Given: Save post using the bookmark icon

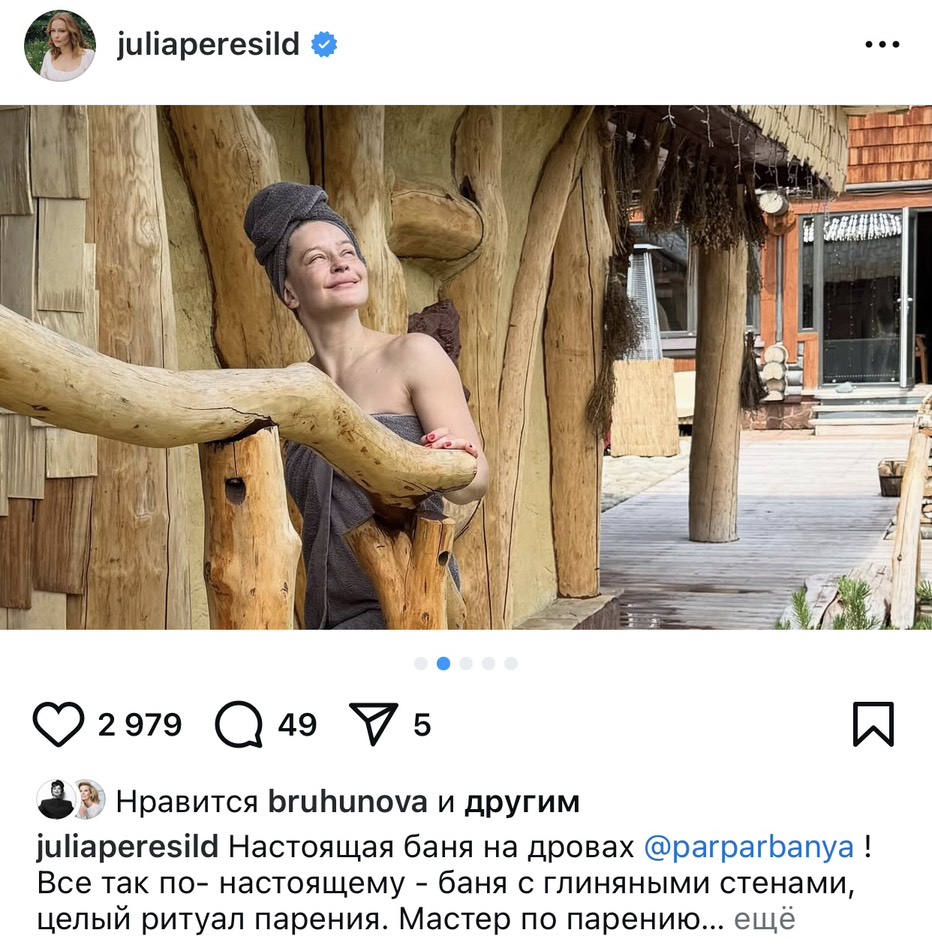Looking at the screenshot, I should [873, 724].
